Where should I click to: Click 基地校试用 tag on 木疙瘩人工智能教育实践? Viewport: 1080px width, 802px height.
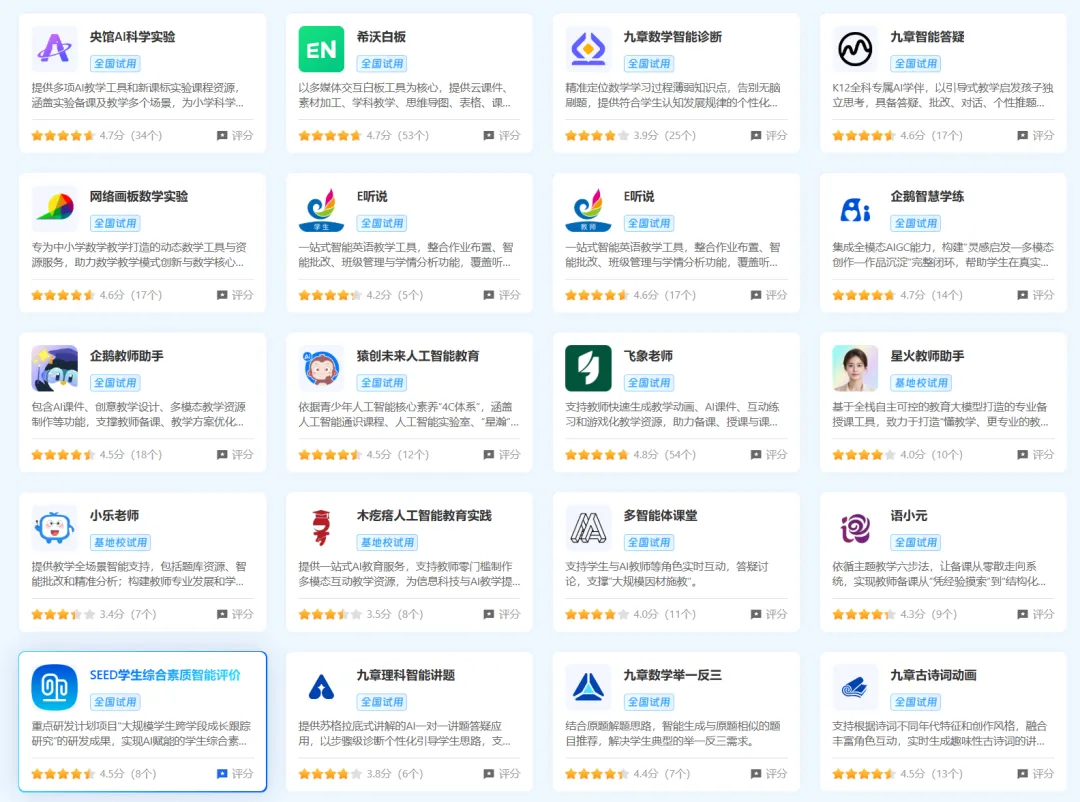pos(387,542)
